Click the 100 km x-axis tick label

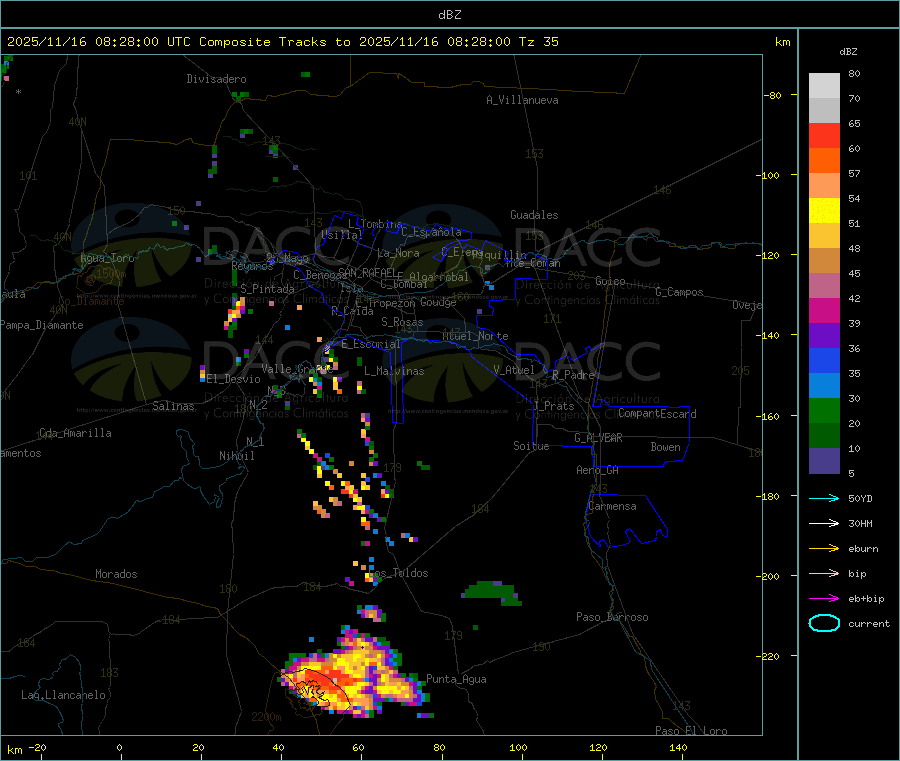click(x=518, y=747)
